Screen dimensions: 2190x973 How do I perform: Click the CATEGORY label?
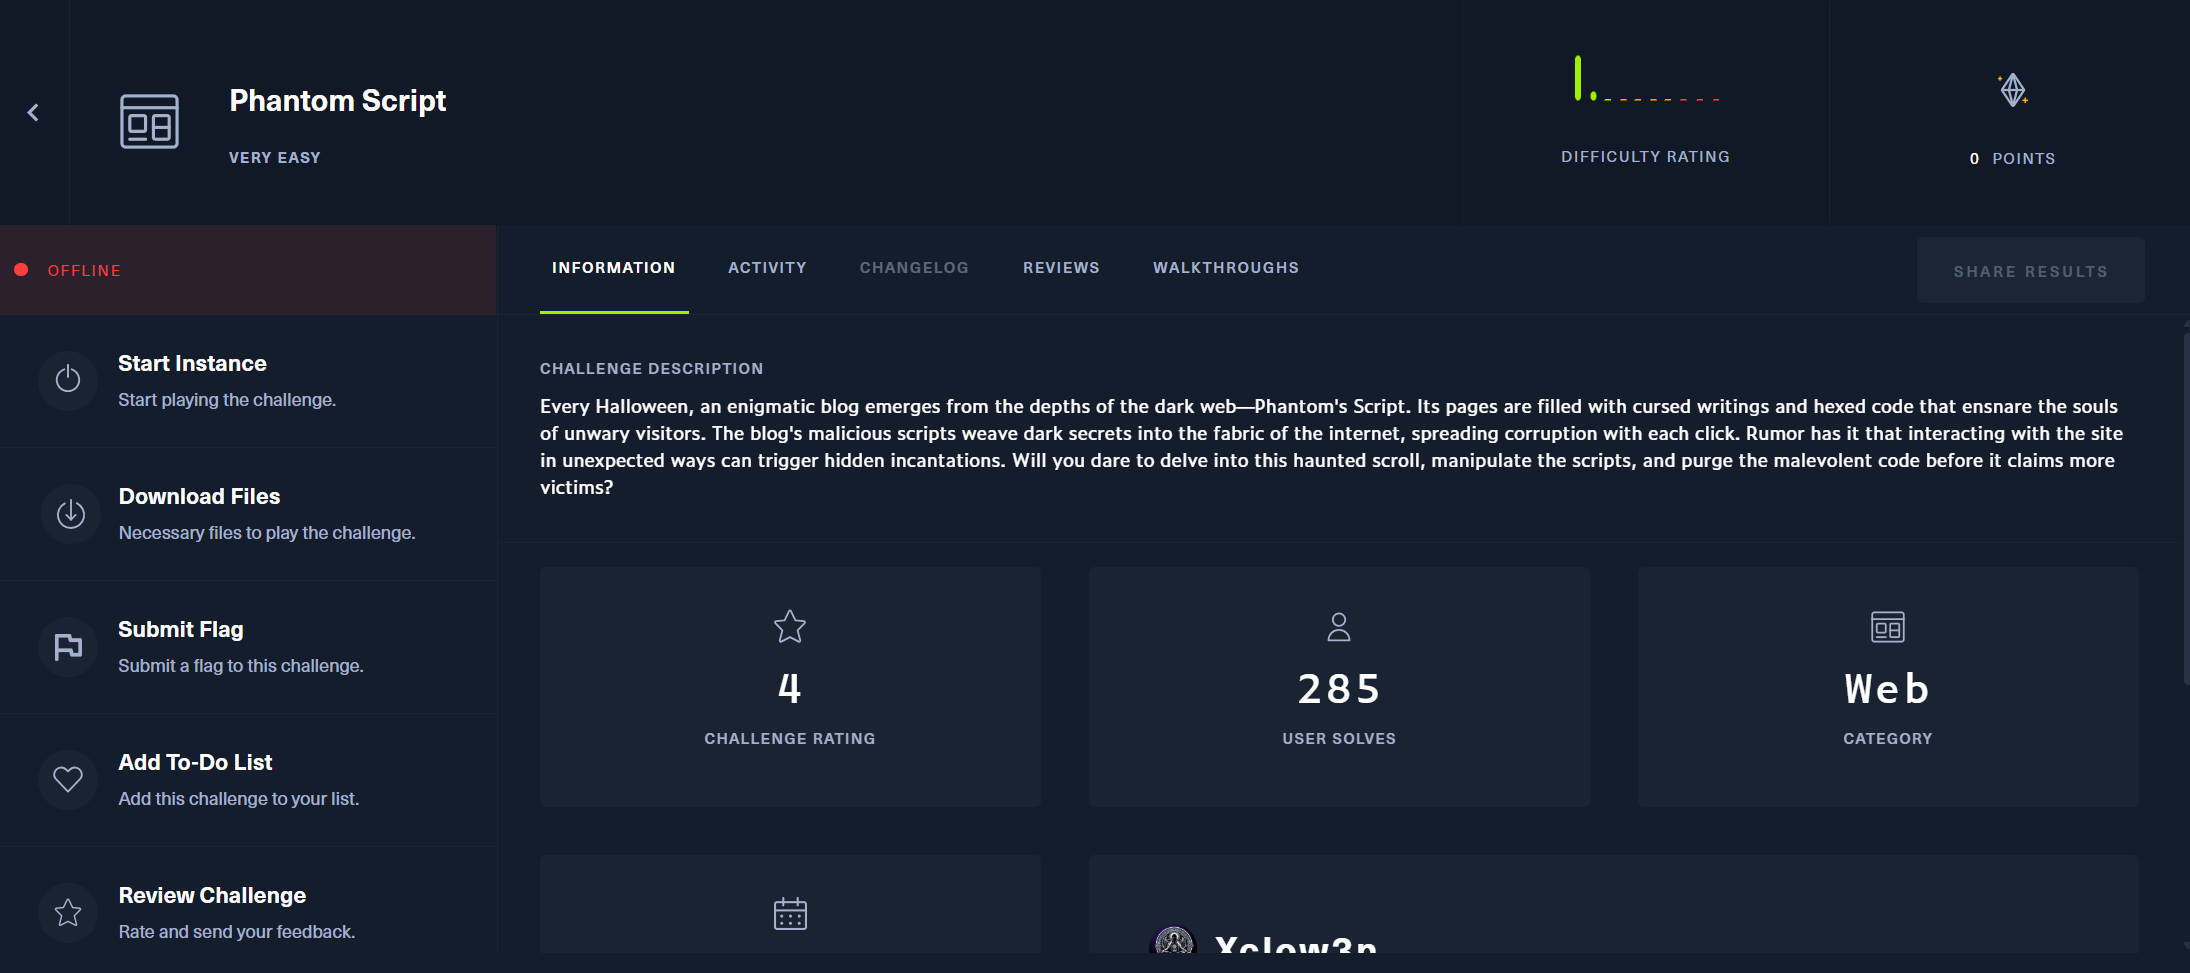tap(1888, 739)
